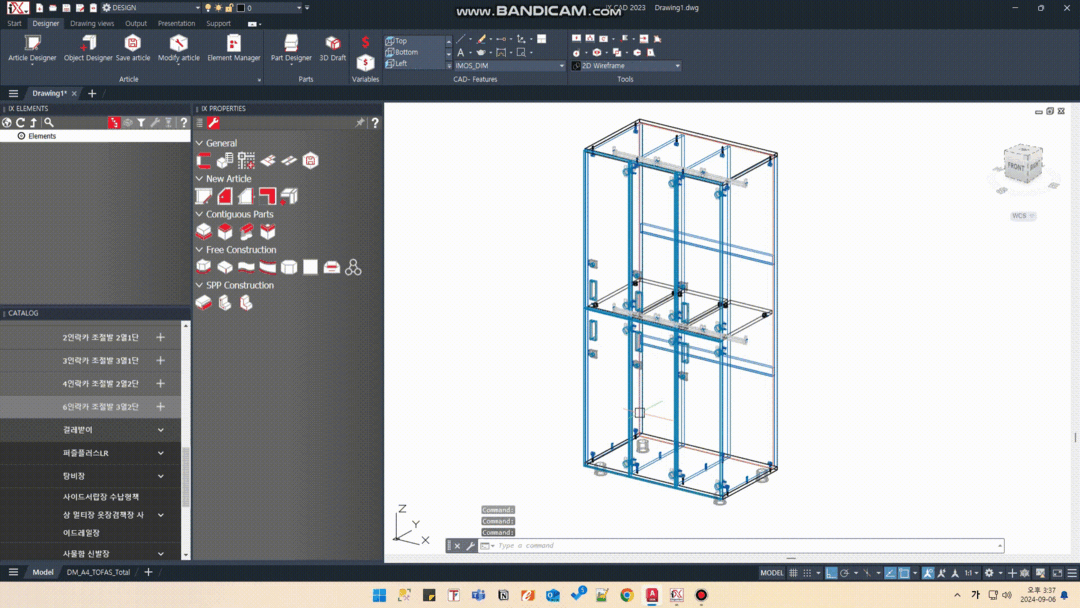The height and width of the screenshot is (608, 1080).
Task: Open the Part Designer tool
Action: (291, 48)
